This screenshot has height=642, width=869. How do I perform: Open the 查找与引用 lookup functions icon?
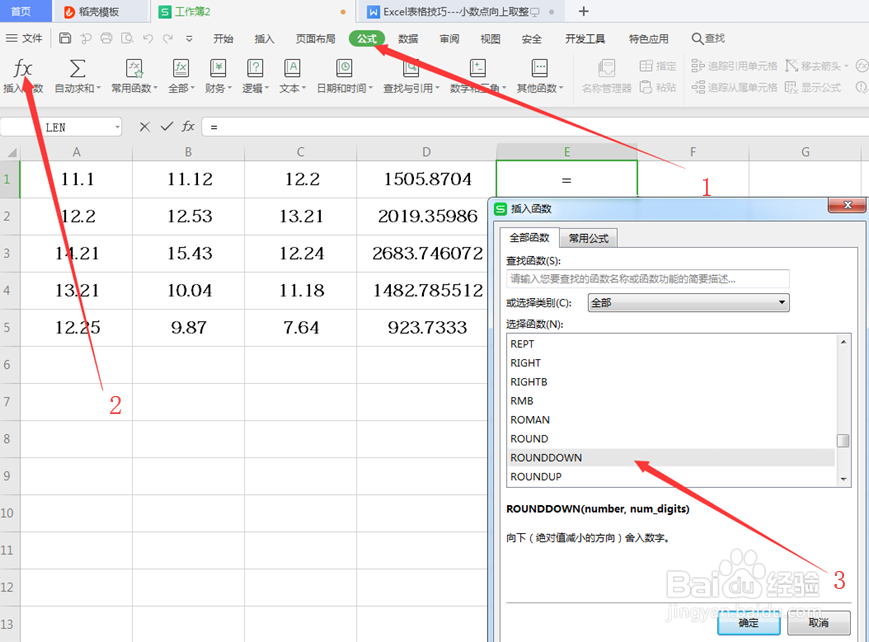tap(411, 69)
